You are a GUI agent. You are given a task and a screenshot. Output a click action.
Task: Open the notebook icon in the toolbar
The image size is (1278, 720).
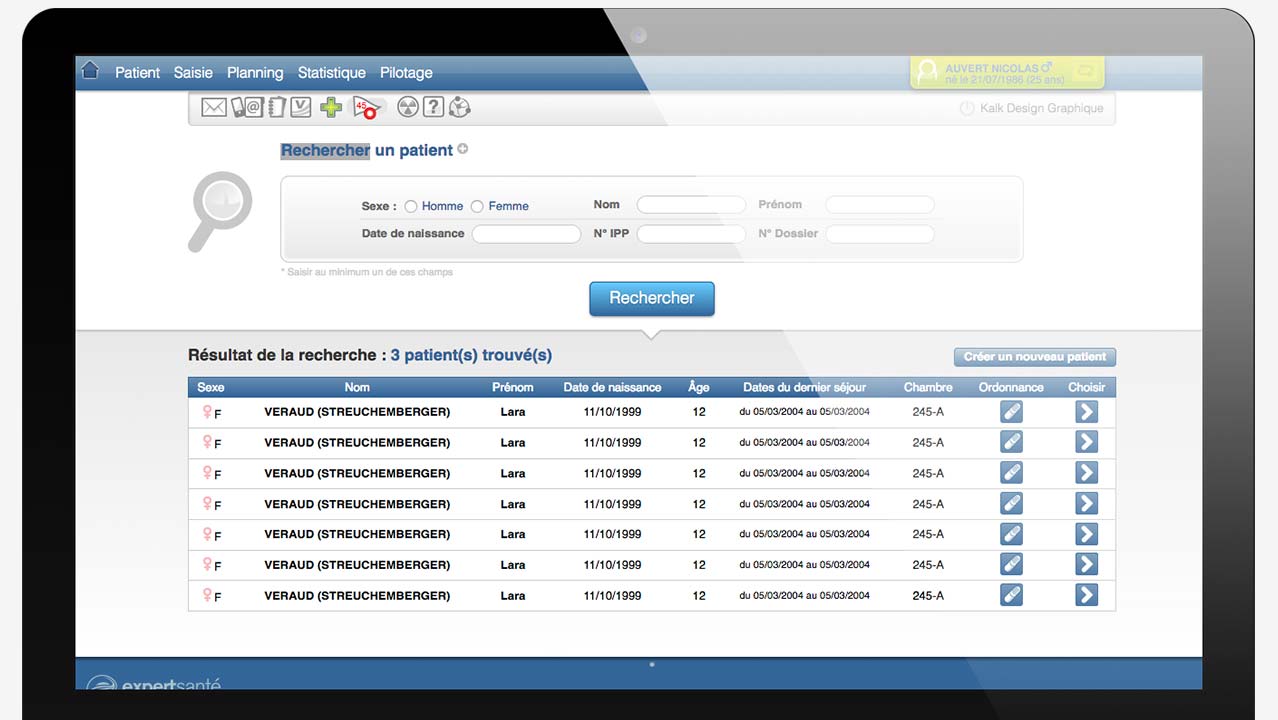276,107
